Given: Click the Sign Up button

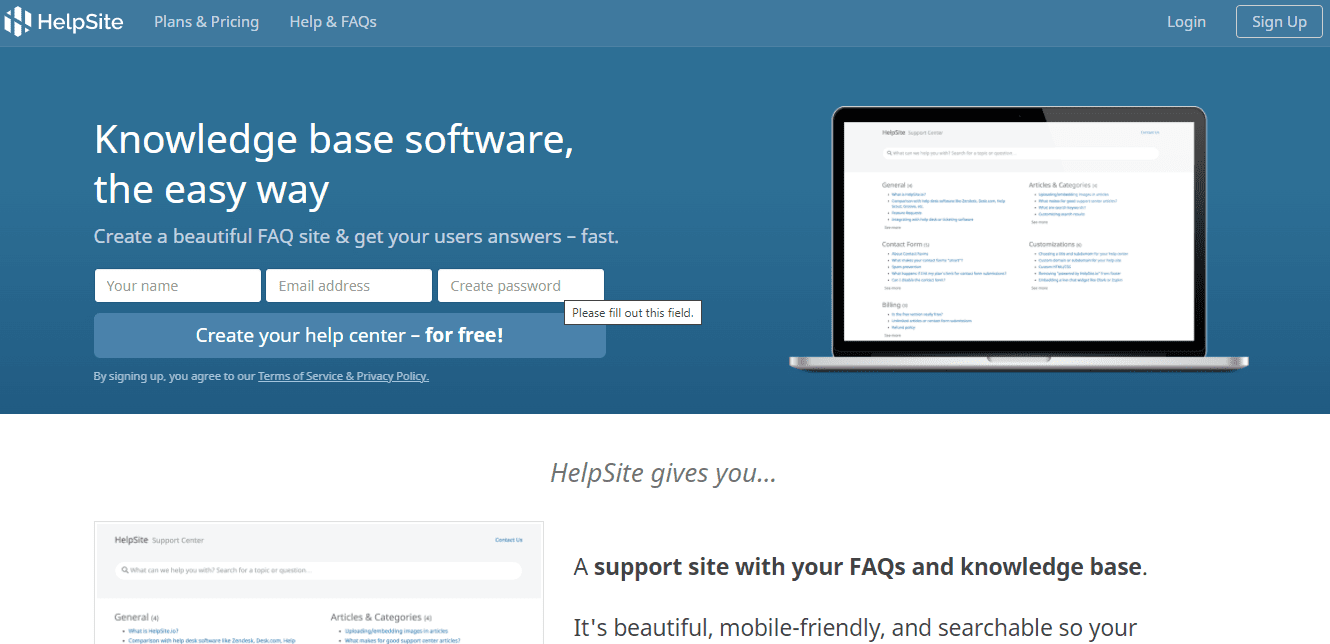Looking at the screenshot, I should coord(1279,22).
